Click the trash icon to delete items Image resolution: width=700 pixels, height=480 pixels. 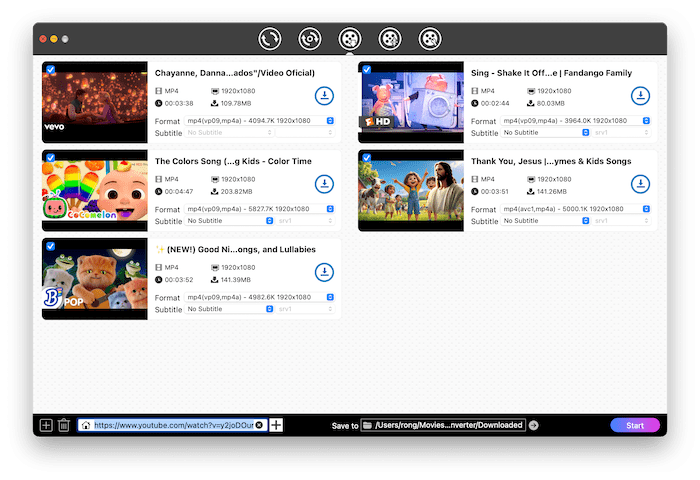[64, 425]
